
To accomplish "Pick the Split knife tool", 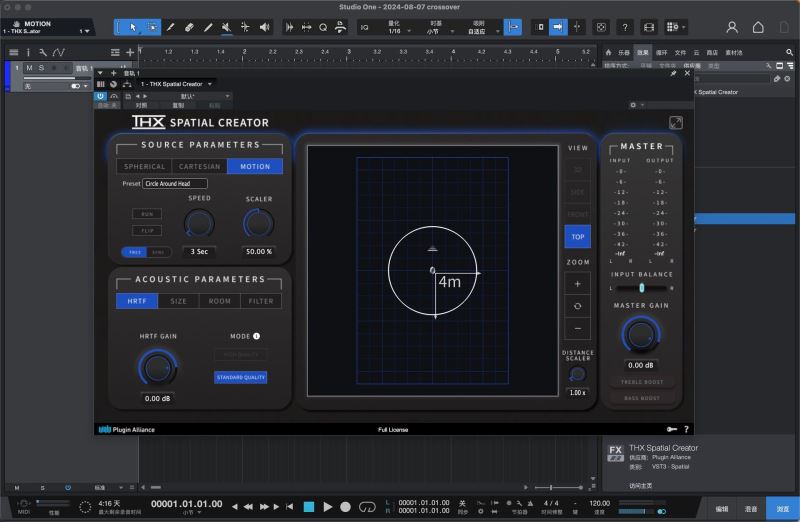I will point(170,27).
